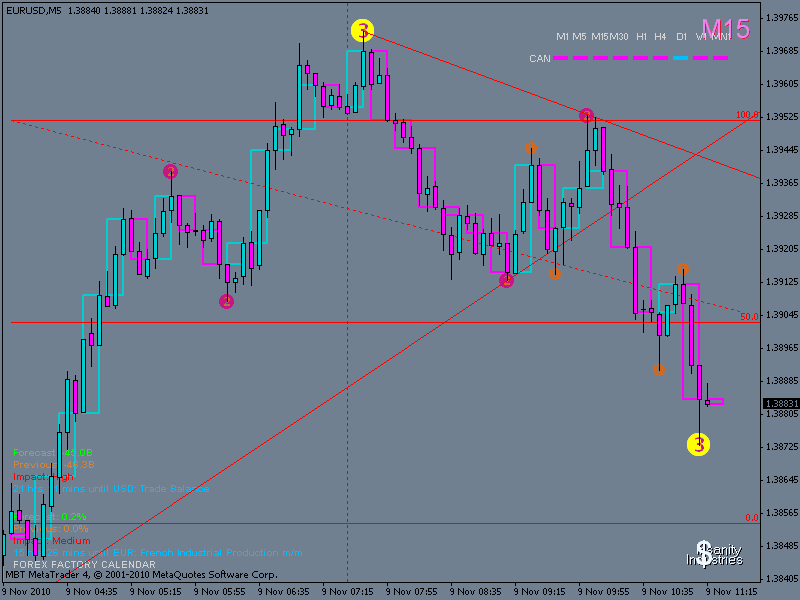
Task: Click price axis value 1.39685
Action: (782, 51)
